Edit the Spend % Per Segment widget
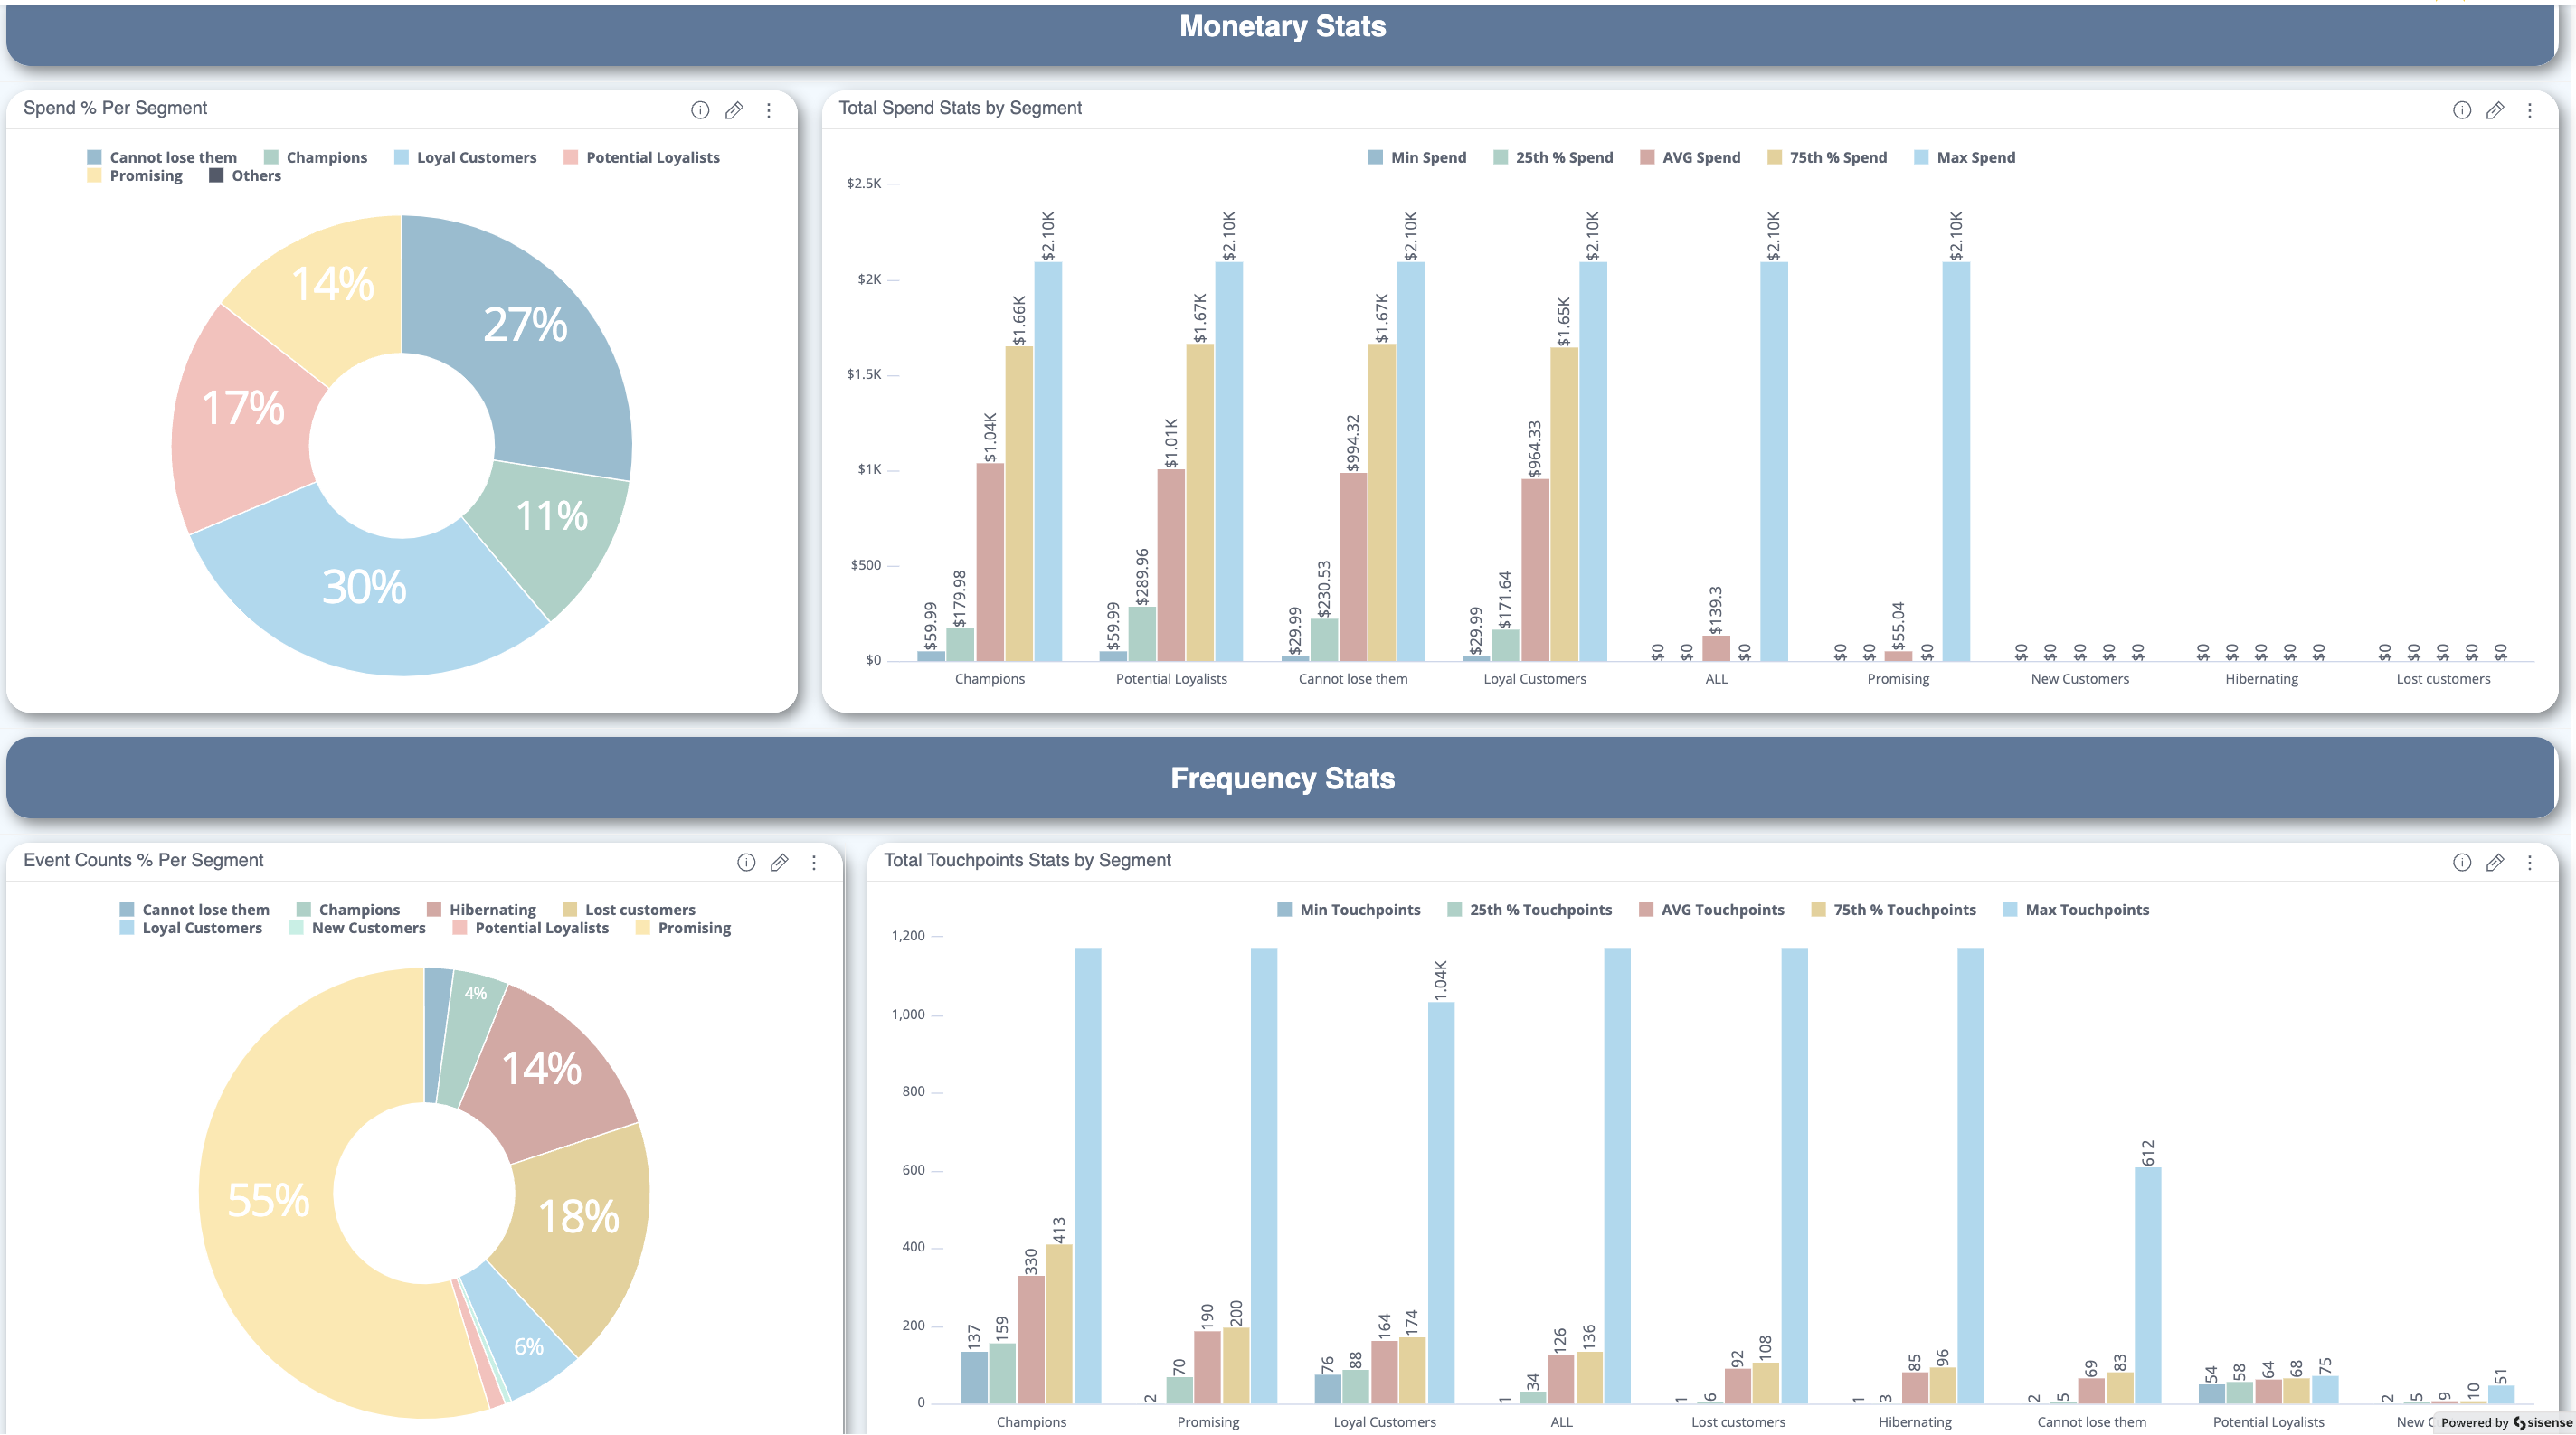The image size is (2576, 1435). [x=734, y=110]
